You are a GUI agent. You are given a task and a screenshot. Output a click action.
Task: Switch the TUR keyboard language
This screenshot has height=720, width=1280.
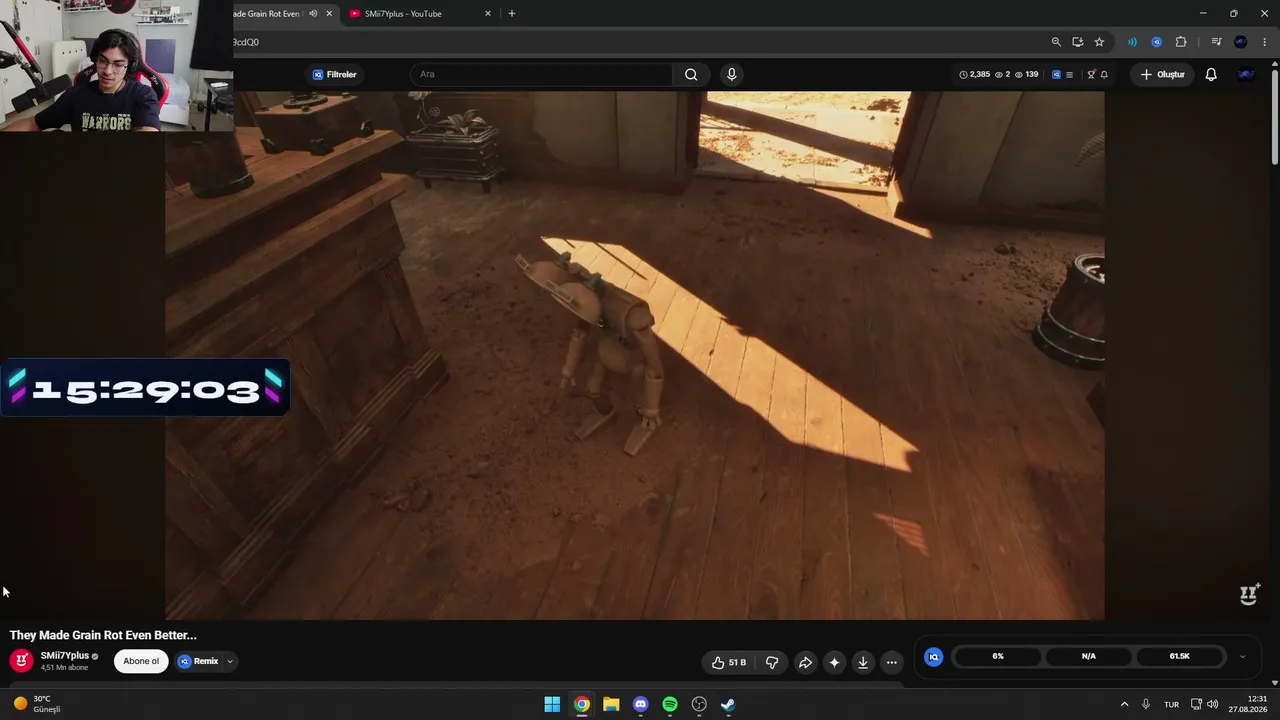[1171, 704]
